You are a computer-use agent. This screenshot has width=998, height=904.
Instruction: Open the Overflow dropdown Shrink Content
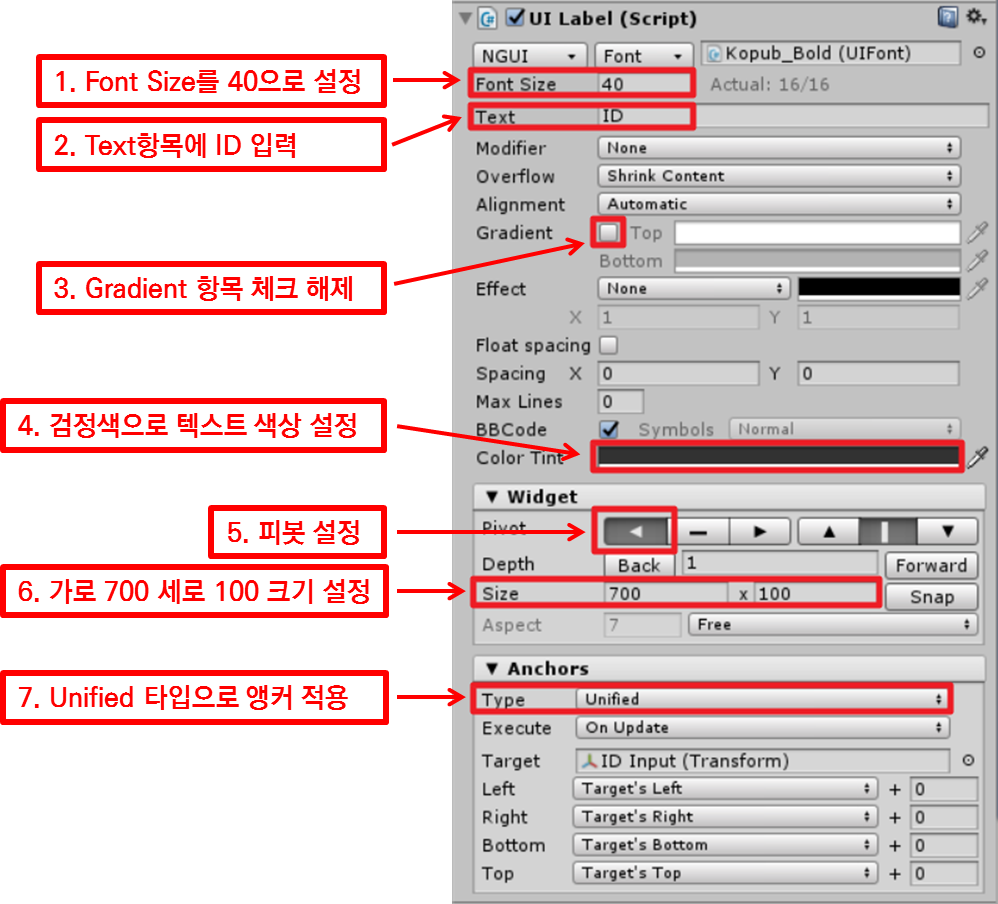pyautogui.click(x=779, y=176)
